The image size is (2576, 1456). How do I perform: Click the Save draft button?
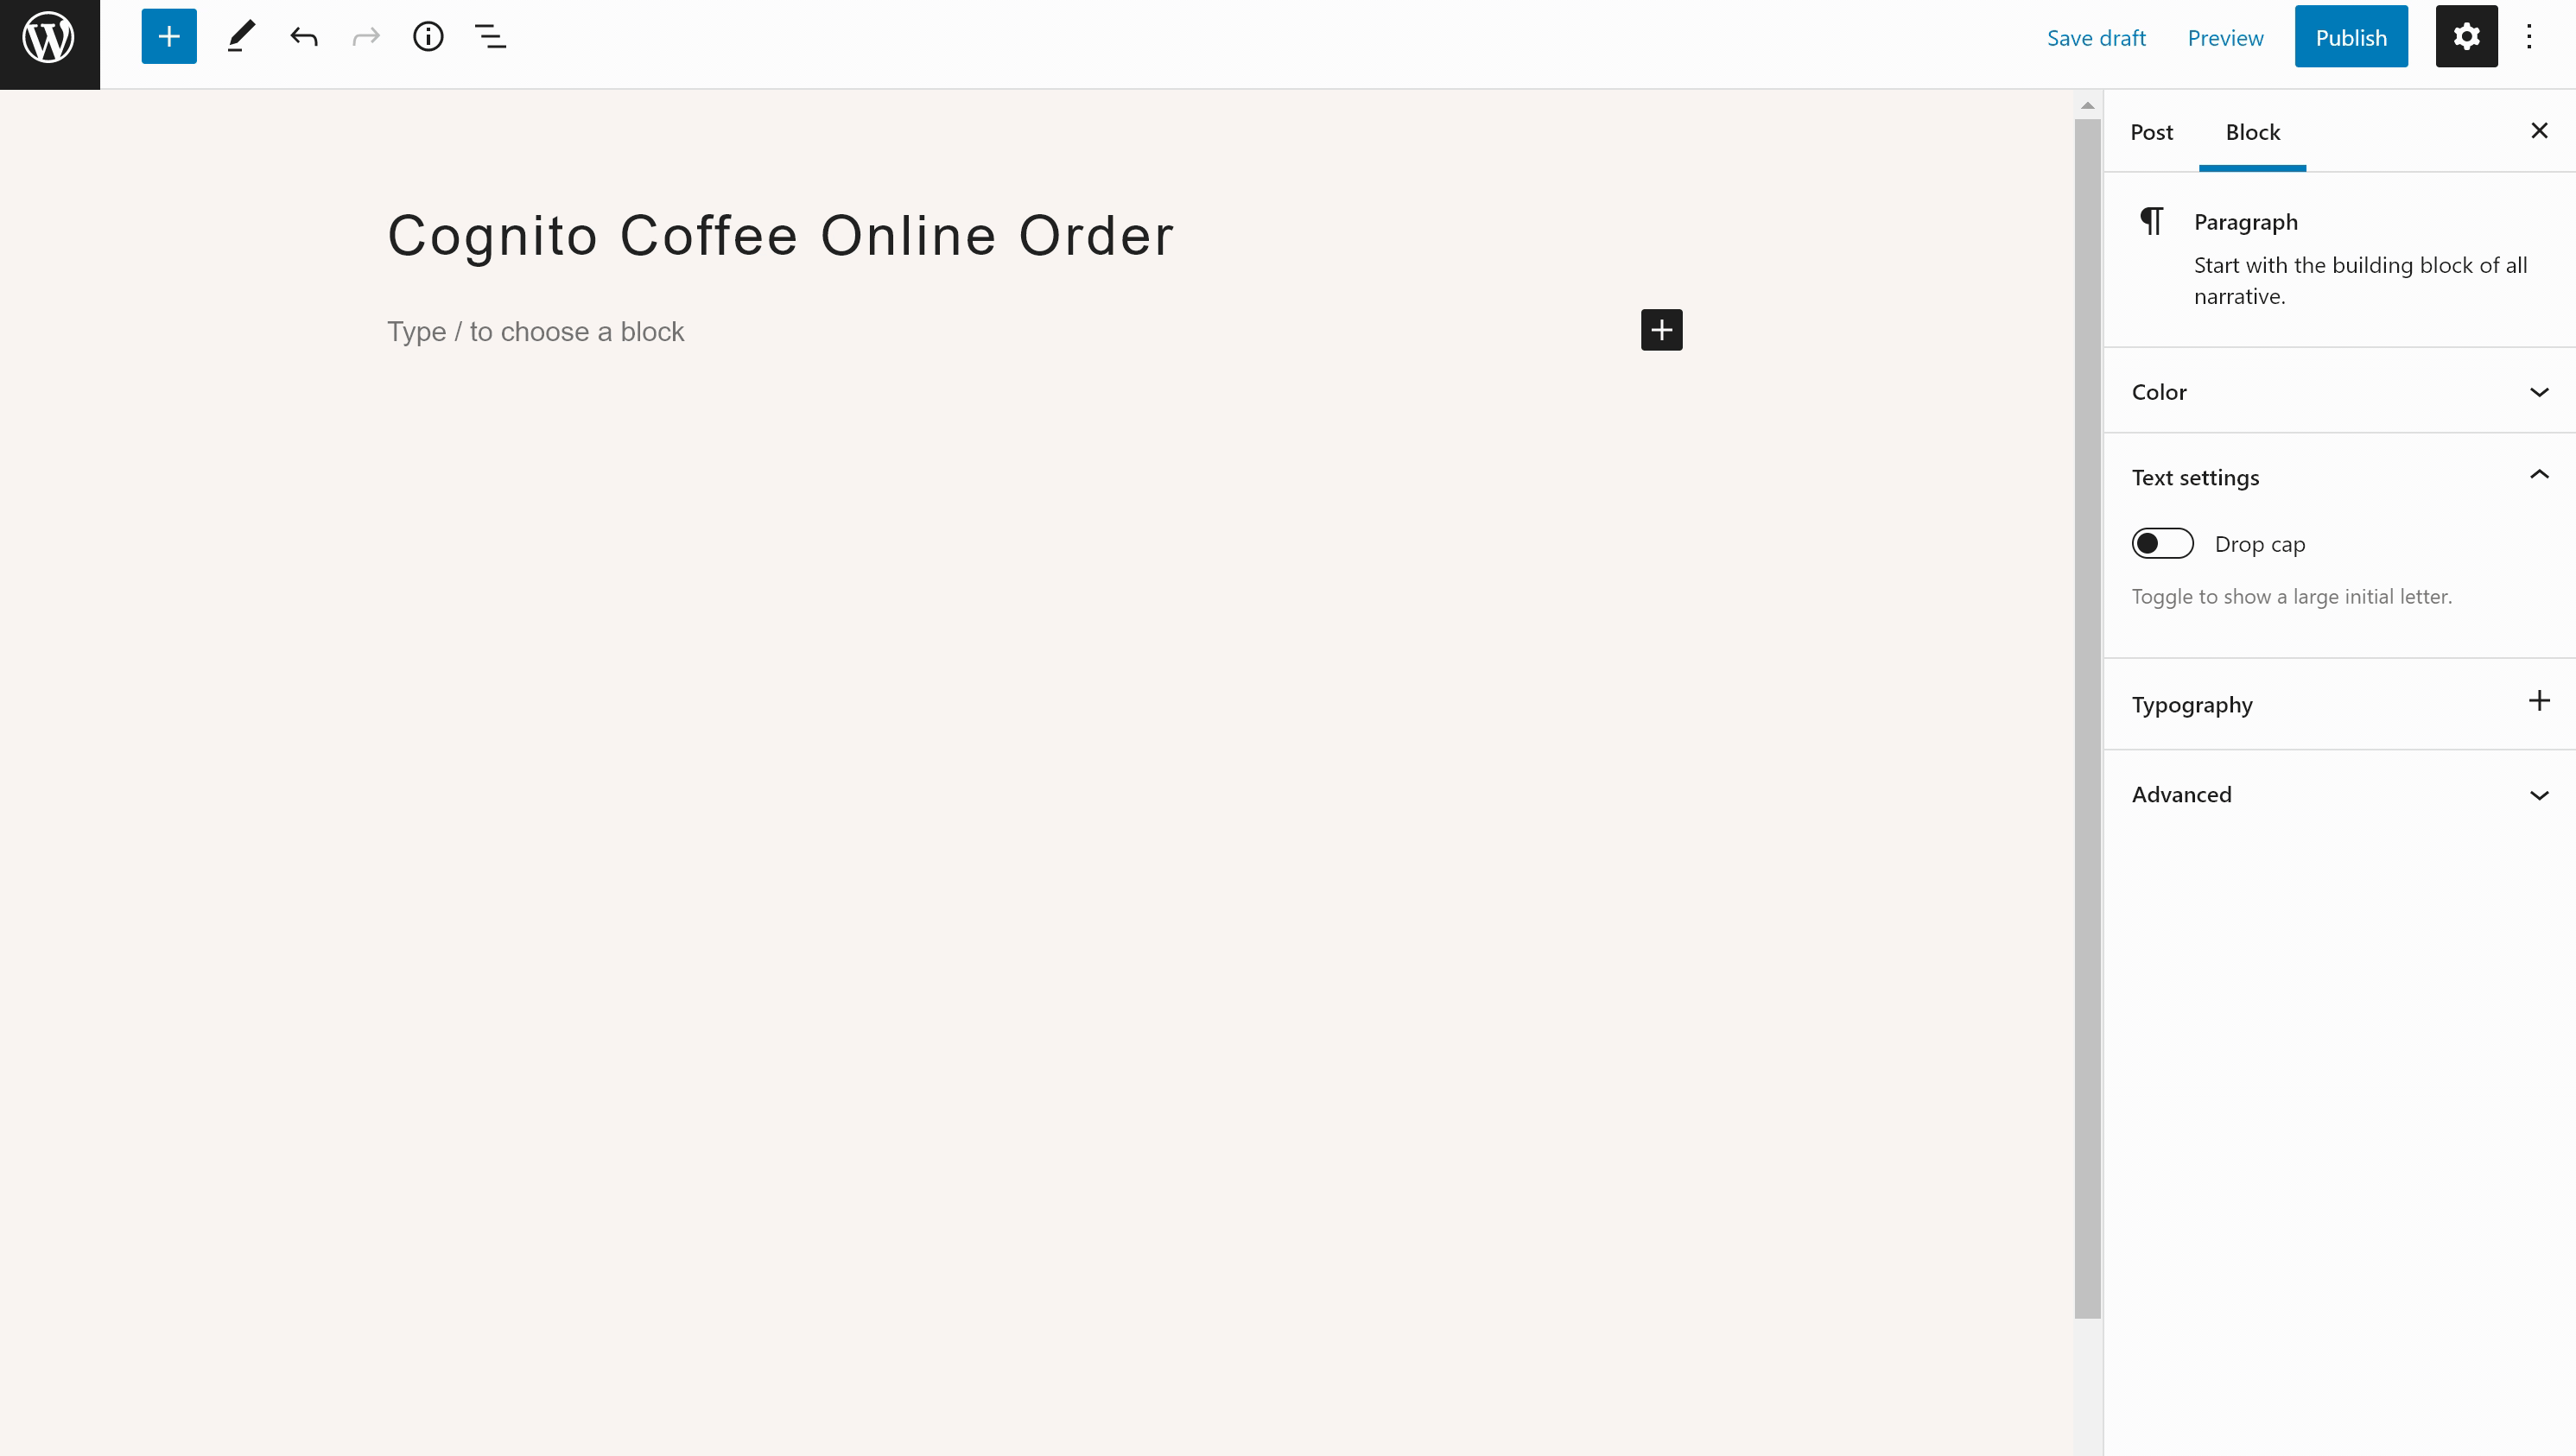pyautogui.click(x=2097, y=35)
